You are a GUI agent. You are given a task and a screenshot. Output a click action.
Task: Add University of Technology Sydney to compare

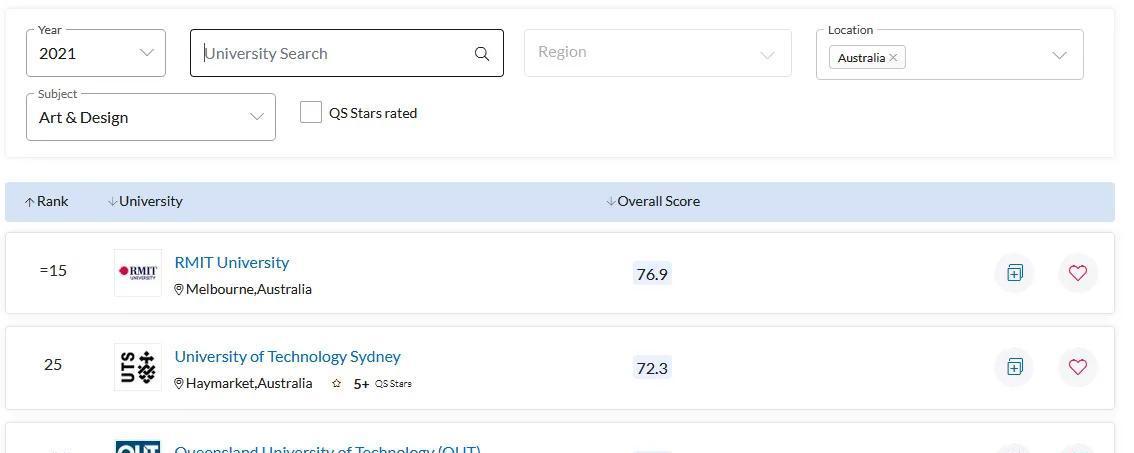click(x=1015, y=367)
